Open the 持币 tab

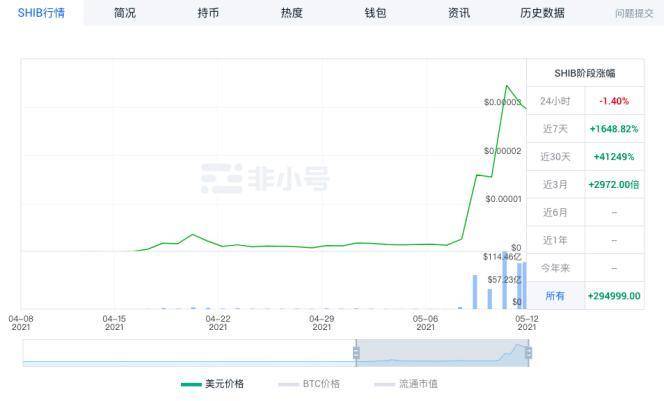pos(208,13)
